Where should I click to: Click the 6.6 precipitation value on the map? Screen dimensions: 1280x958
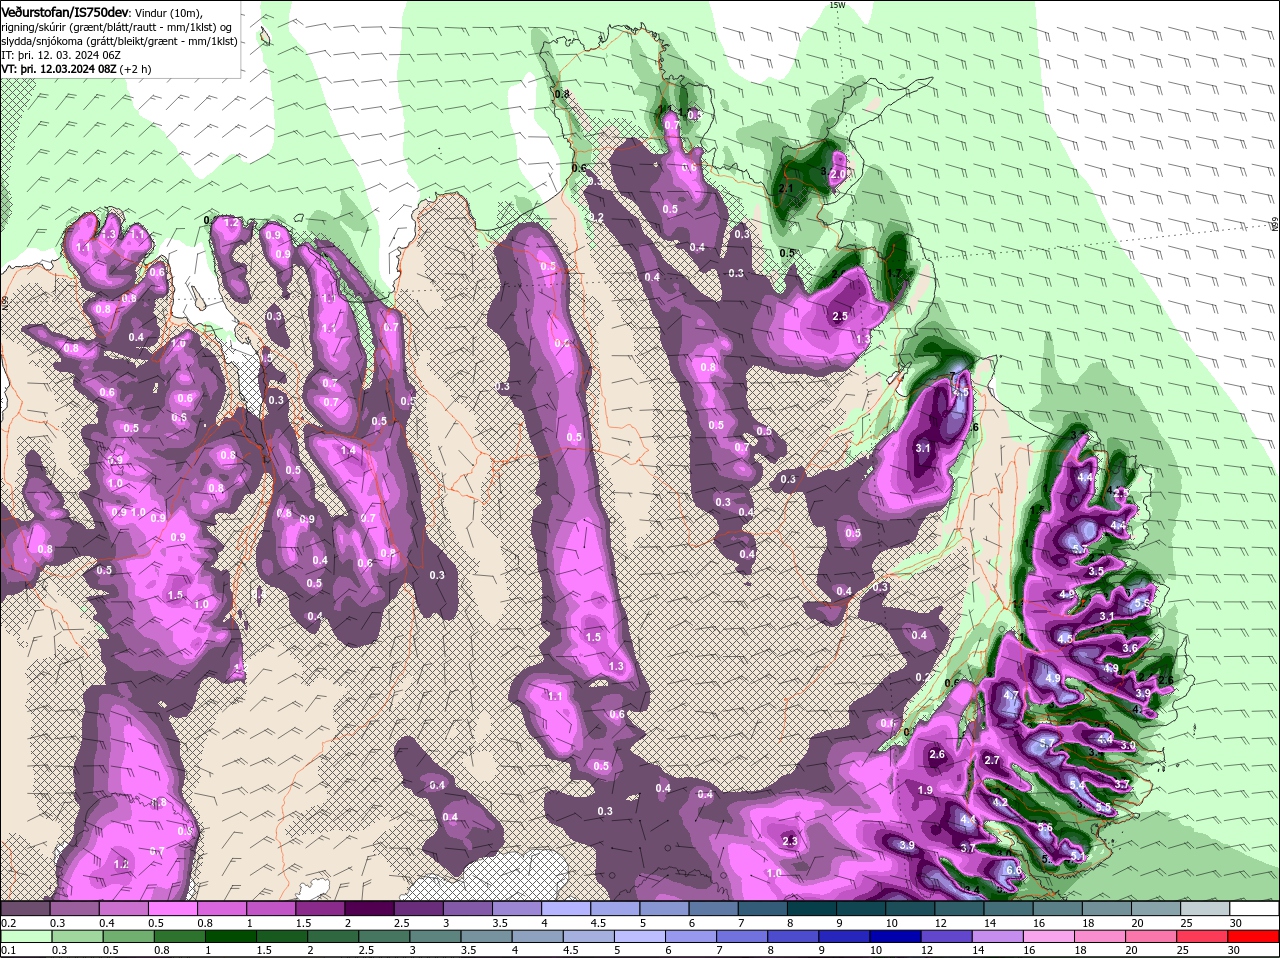pyautogui.click(x=1013, y=871)
